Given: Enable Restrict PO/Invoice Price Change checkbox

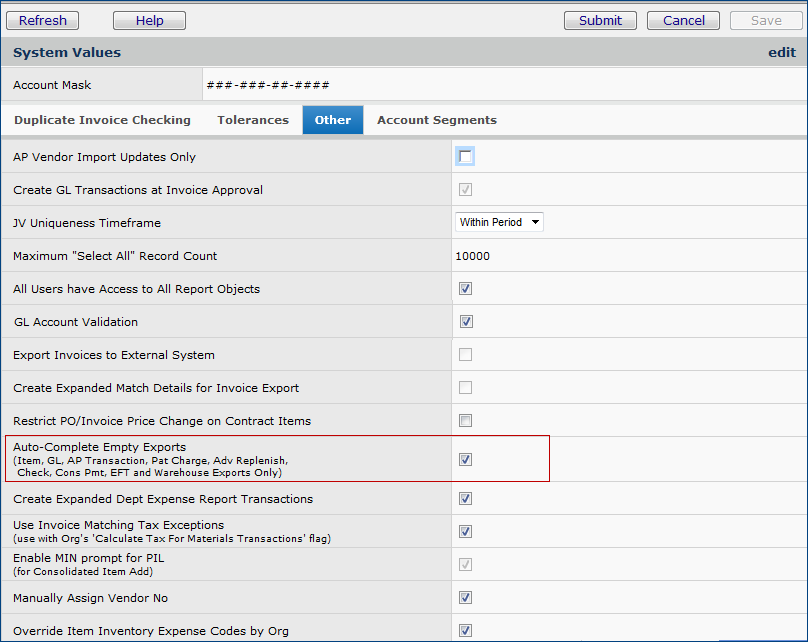Looking at the screenshot, I should tap(466, 421).
